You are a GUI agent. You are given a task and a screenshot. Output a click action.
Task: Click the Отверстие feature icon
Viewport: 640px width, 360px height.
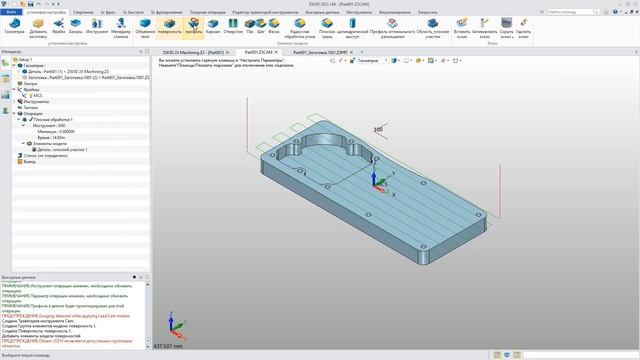click(233, 27)
